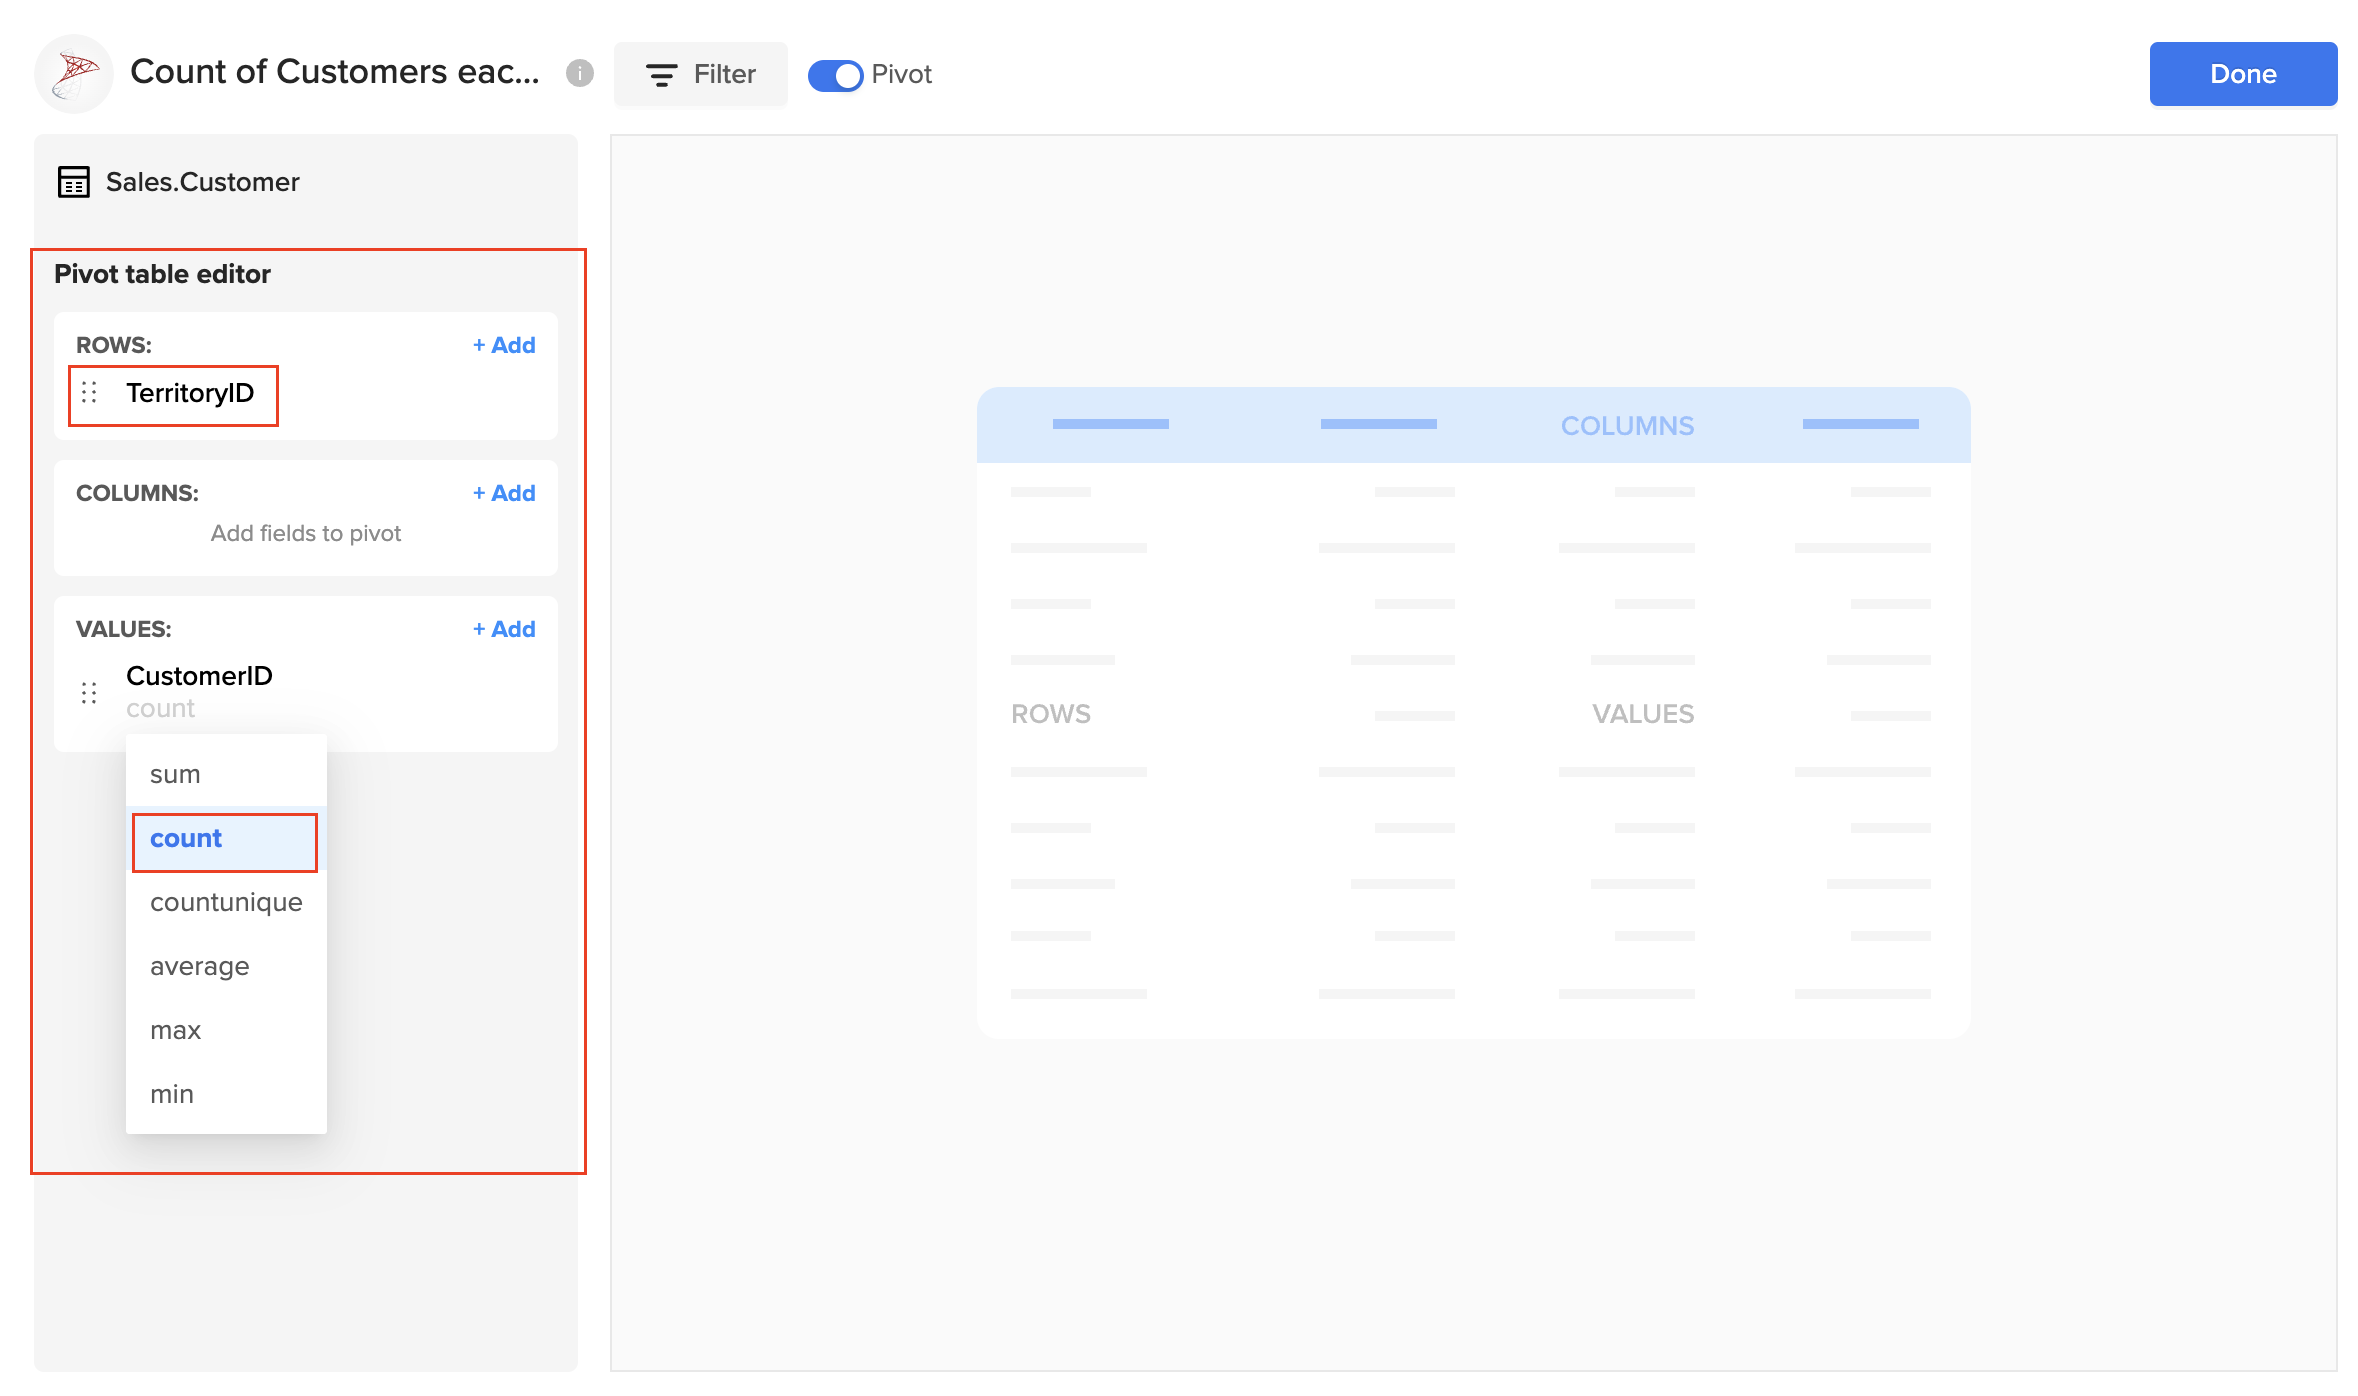Choose min aggregation option
Screen dimensions: 2358x1396
[x=171, y=1094]
